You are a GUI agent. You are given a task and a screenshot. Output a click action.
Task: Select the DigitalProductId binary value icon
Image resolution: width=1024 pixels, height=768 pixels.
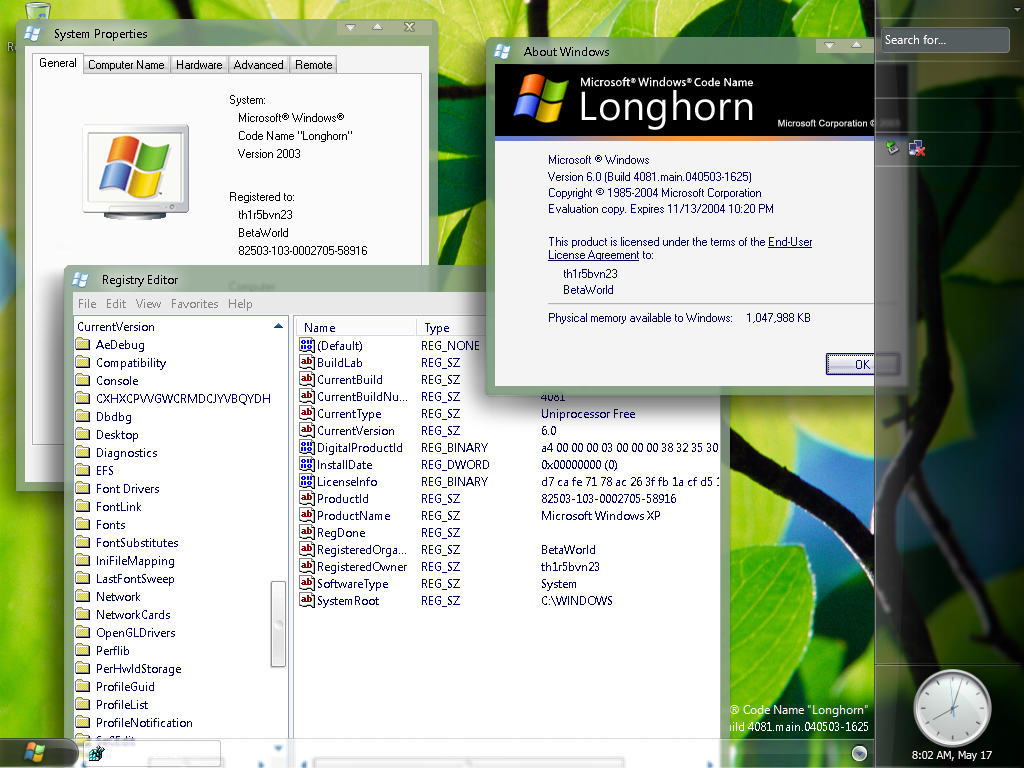click(307, 448)
